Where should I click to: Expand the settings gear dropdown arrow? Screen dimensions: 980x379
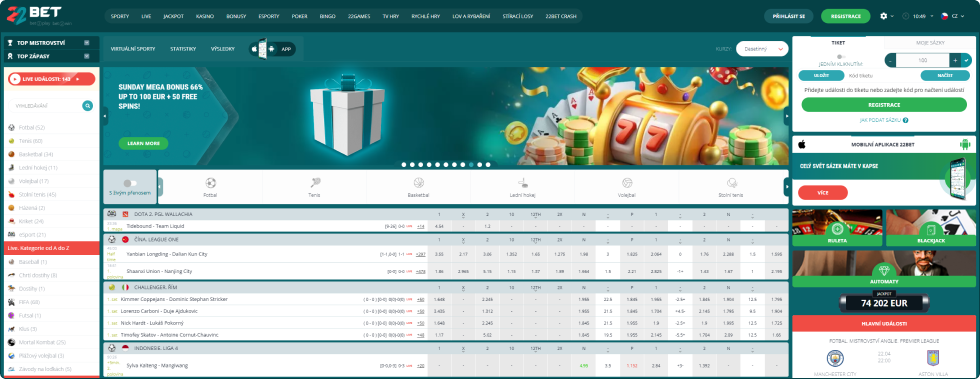(892, 16)
